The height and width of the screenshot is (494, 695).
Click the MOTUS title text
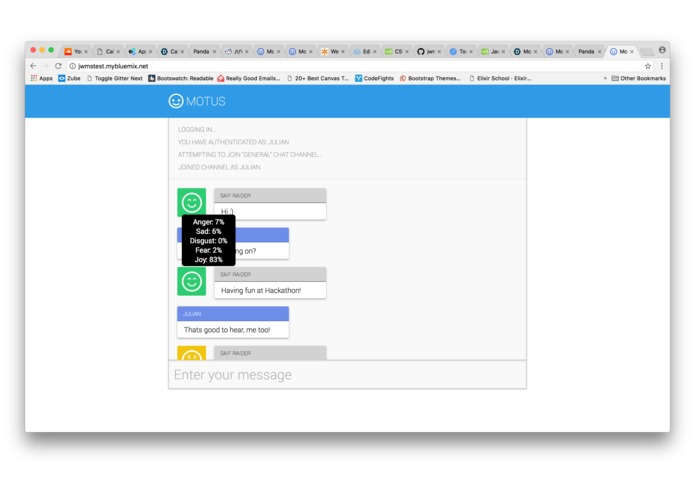(206, 101)
